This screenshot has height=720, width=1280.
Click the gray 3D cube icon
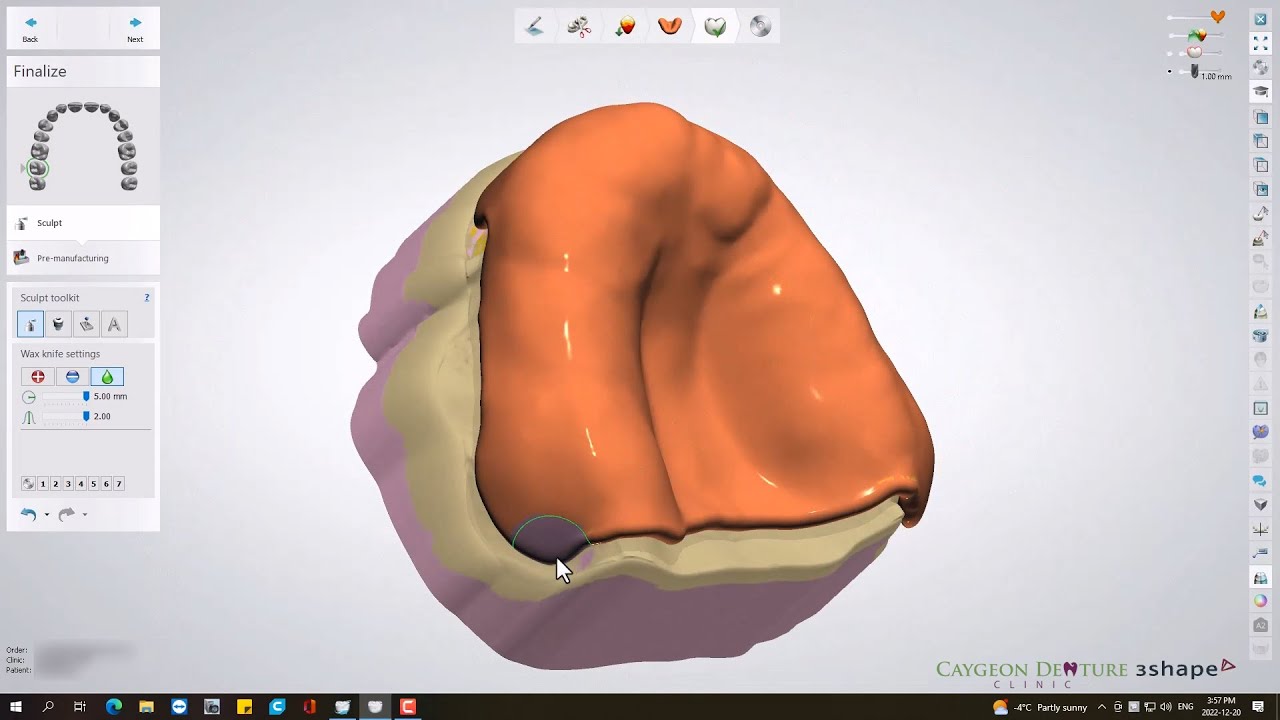pos(1261,505)
